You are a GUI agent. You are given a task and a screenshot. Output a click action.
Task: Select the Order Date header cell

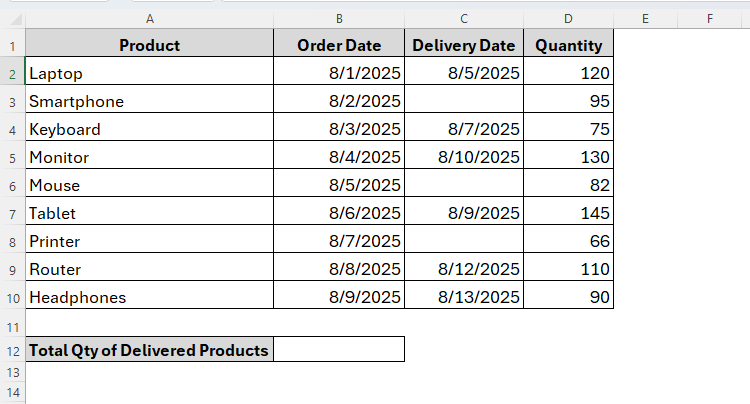point(339,45)
